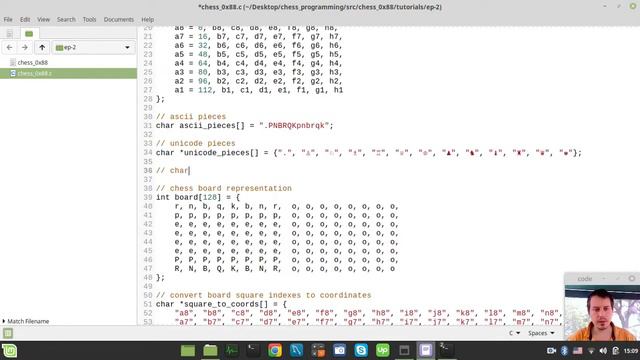
Task: Click value 112 on the a1 line
Action: pyautogui.click(x=205, y=90)
